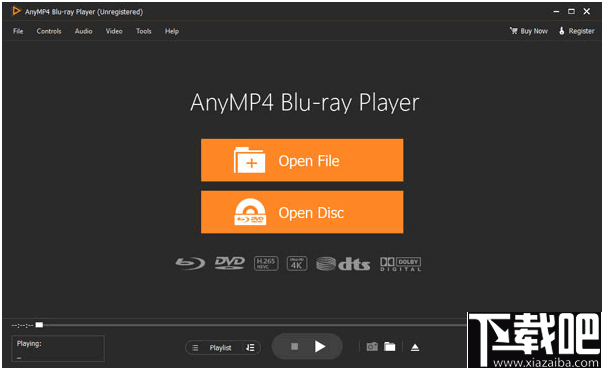This screenshot has height=368, width=603.
Task: Close the AnyMP4 Blu-ray Player window
Action: pos(586,12)
